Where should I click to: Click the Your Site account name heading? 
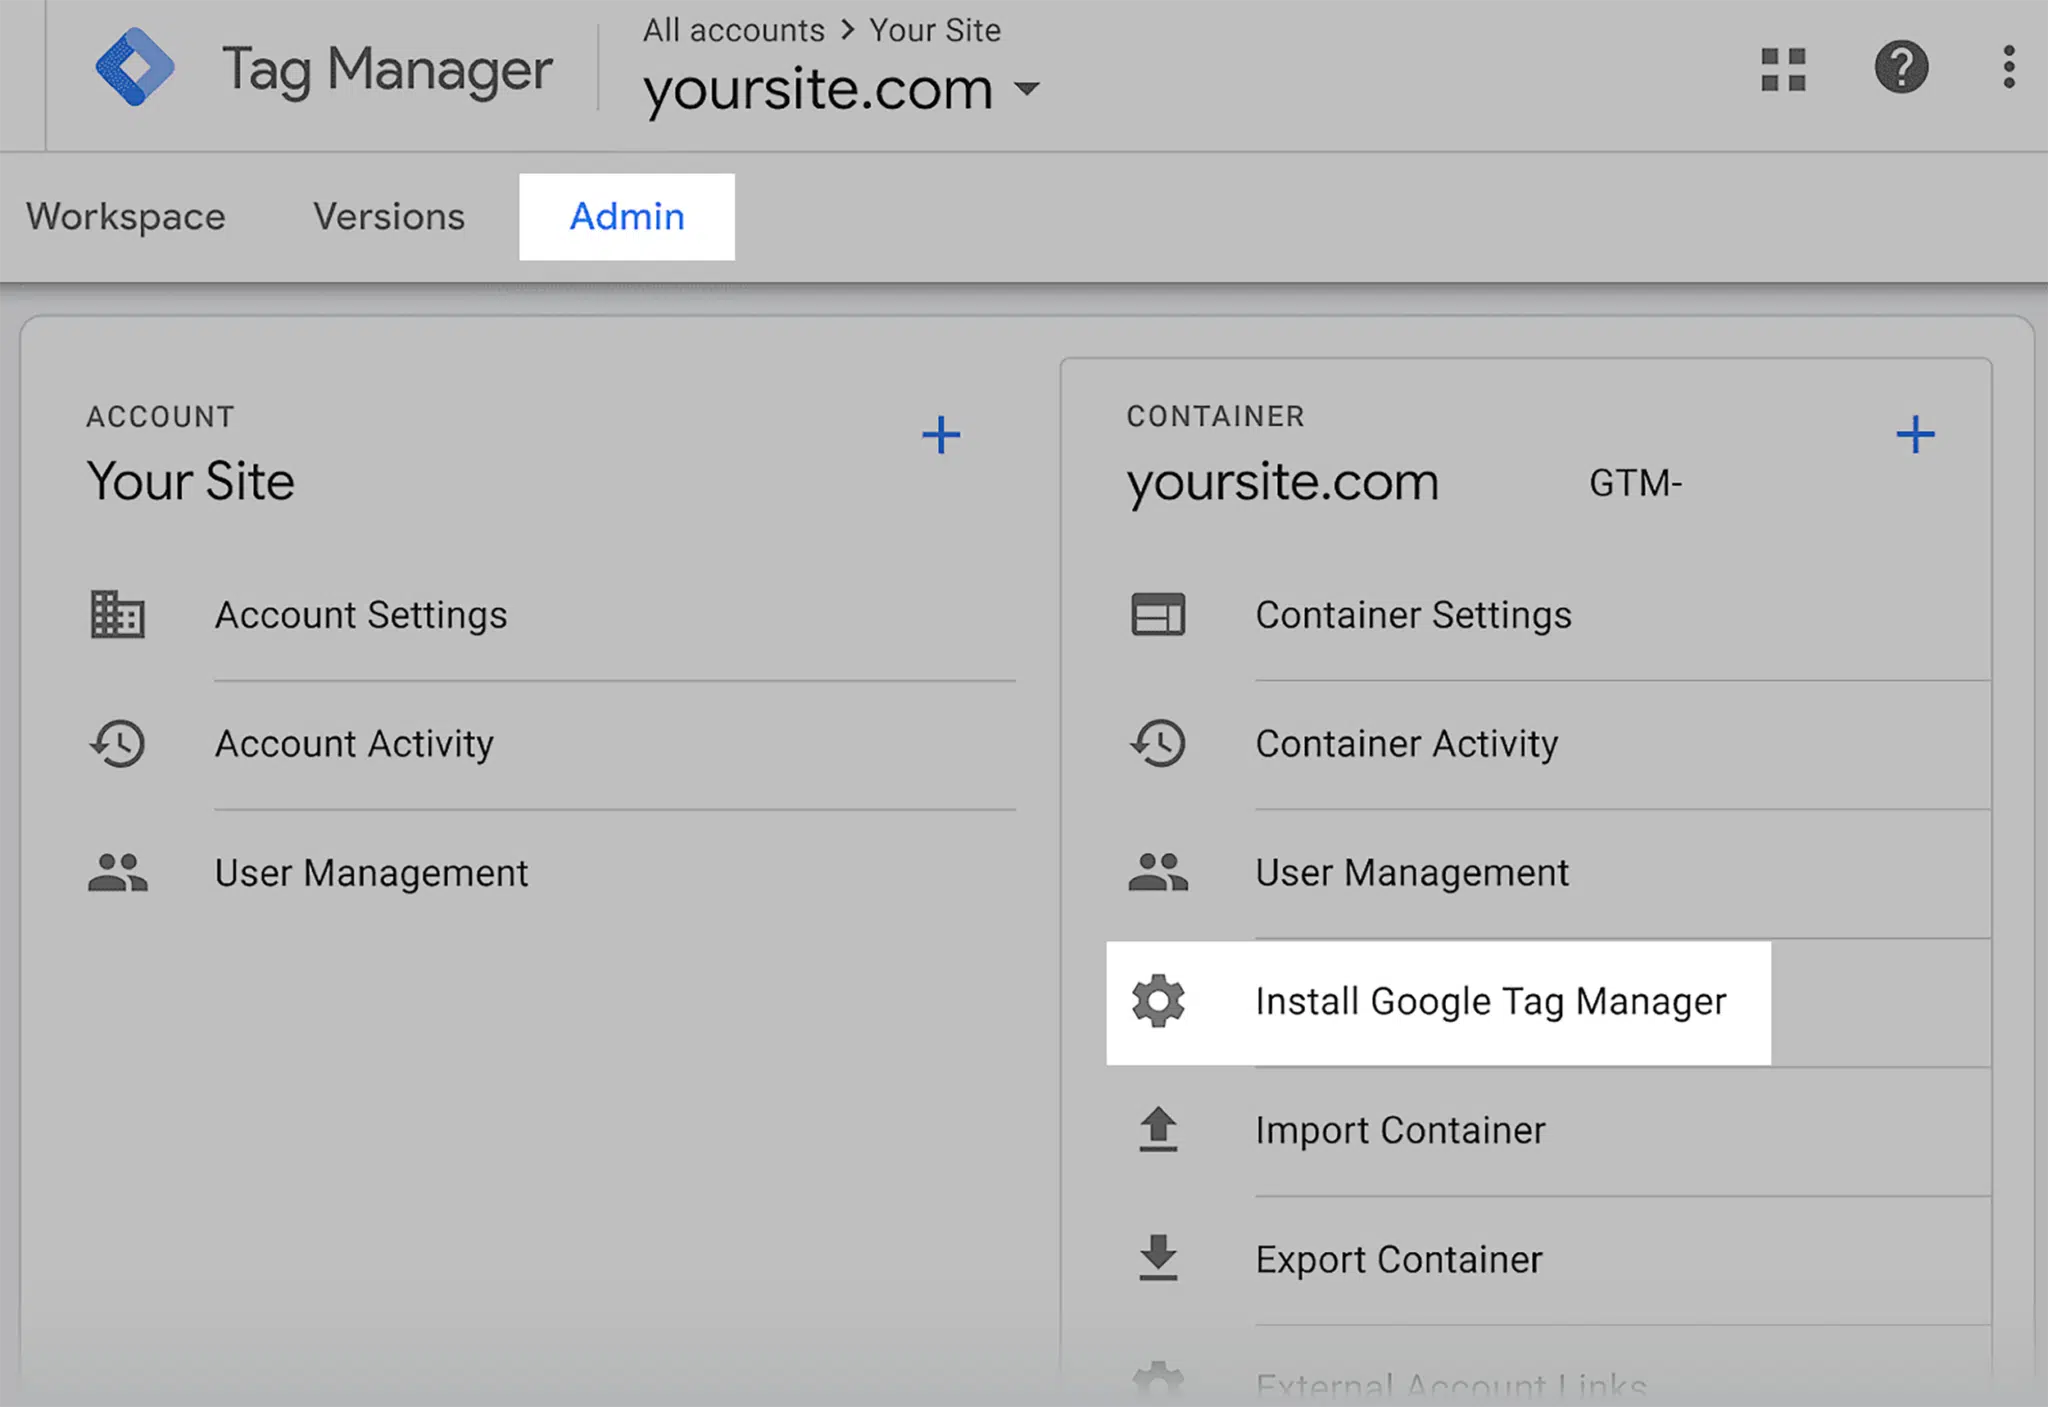pos(190,481)
